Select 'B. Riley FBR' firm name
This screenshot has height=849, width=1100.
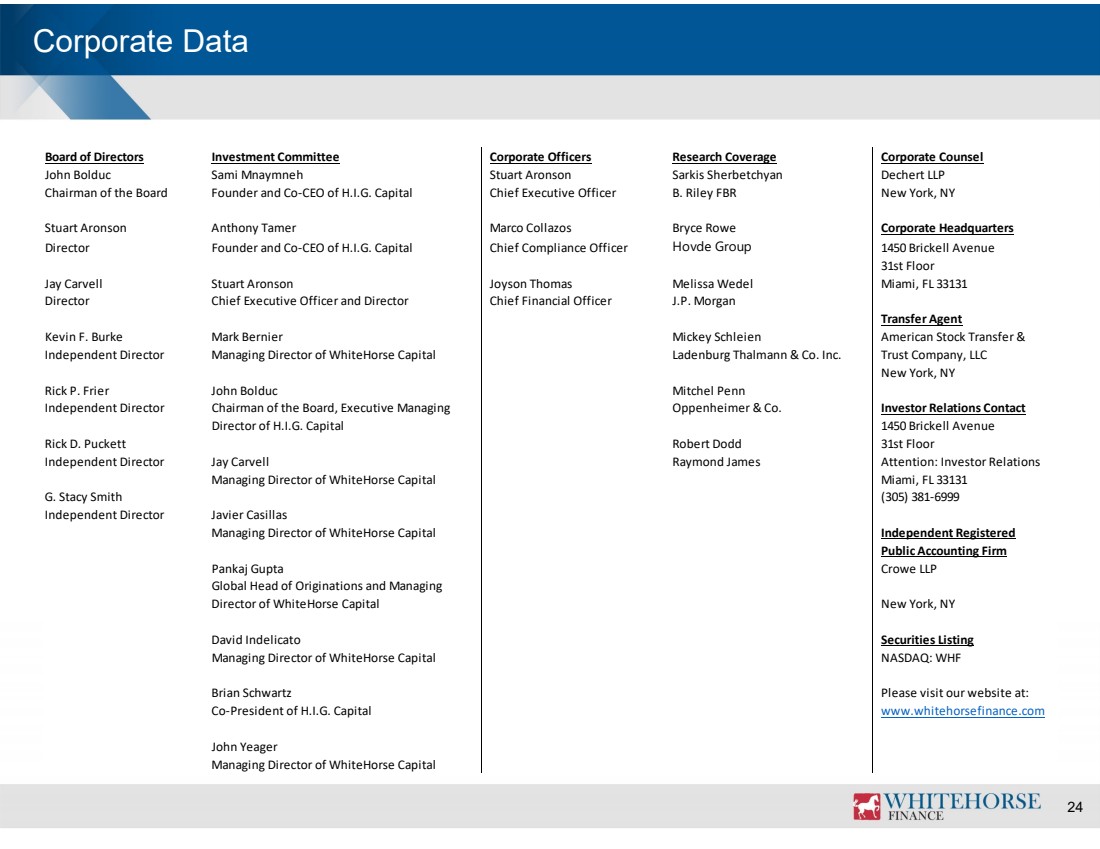pyautogui.click(x=704, y=193)
